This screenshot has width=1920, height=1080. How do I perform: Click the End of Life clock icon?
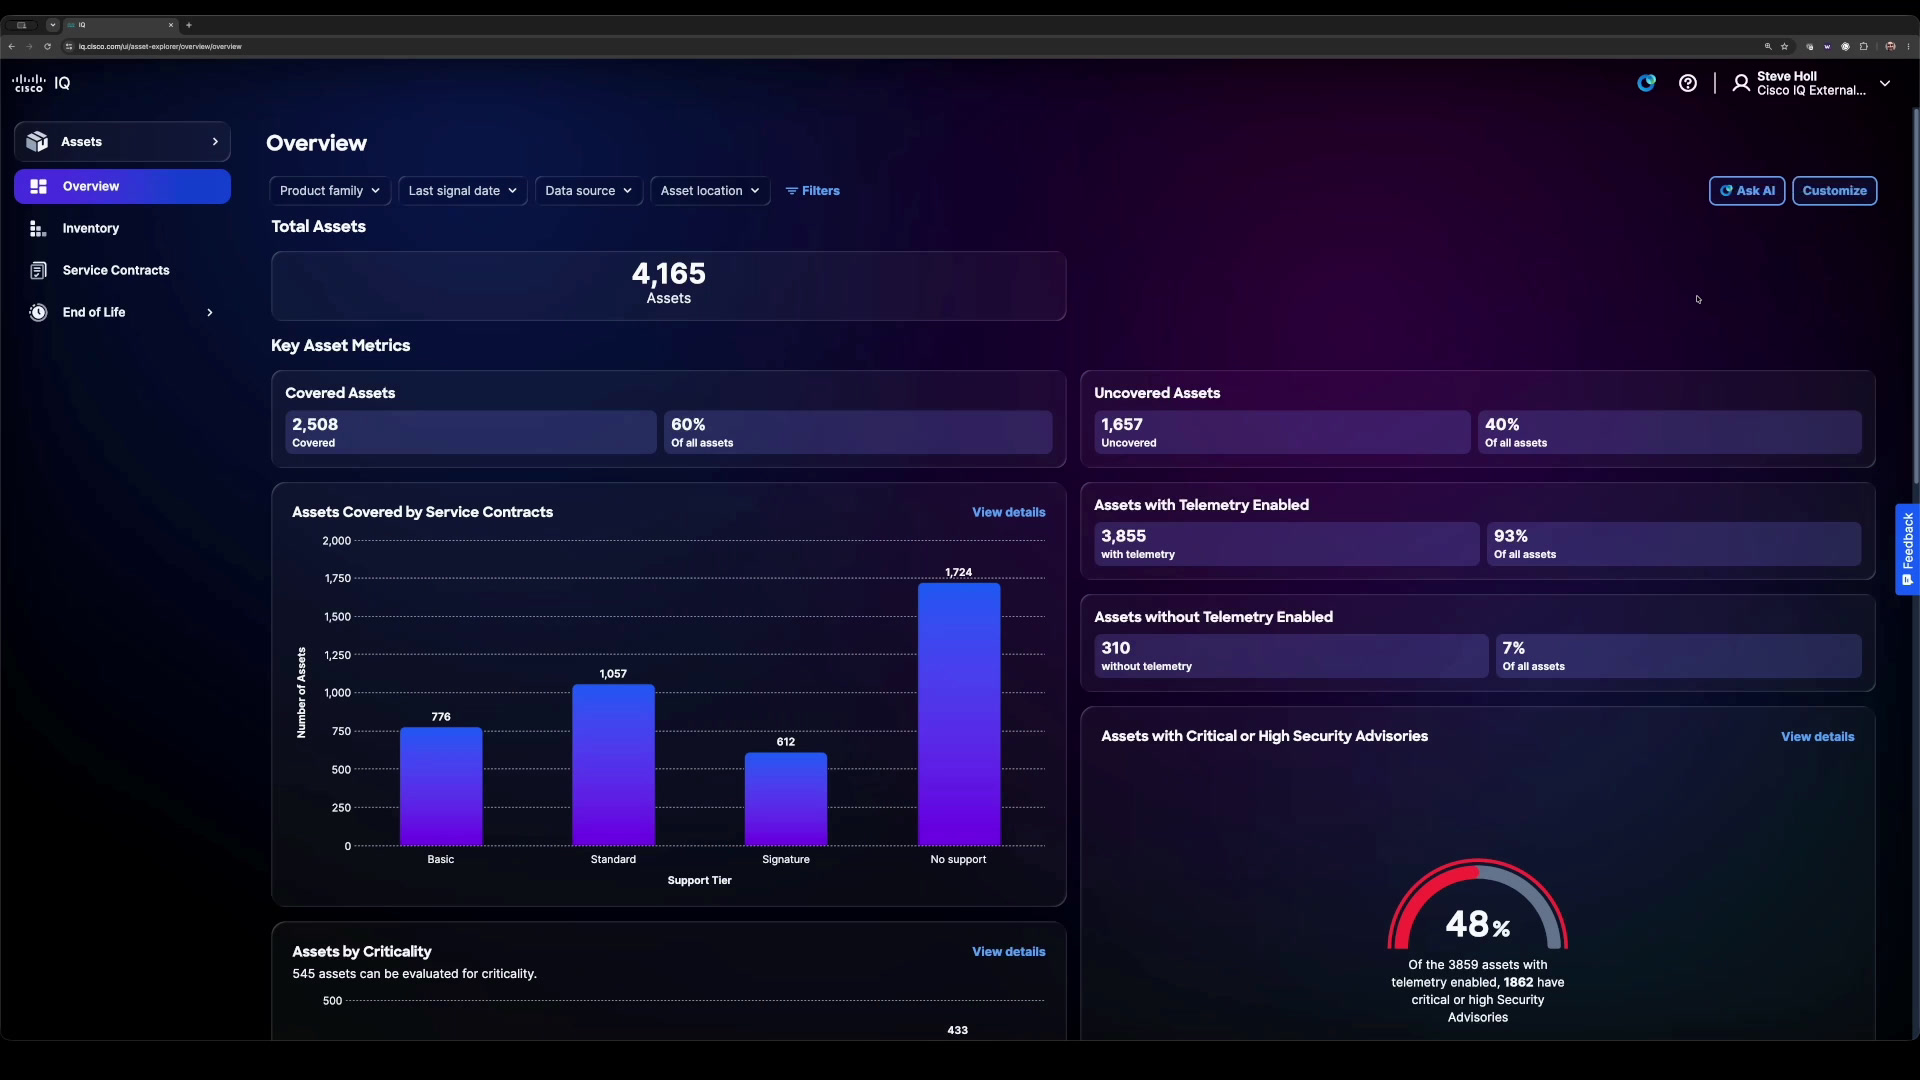pyautogui.click(x=38, y=313)
